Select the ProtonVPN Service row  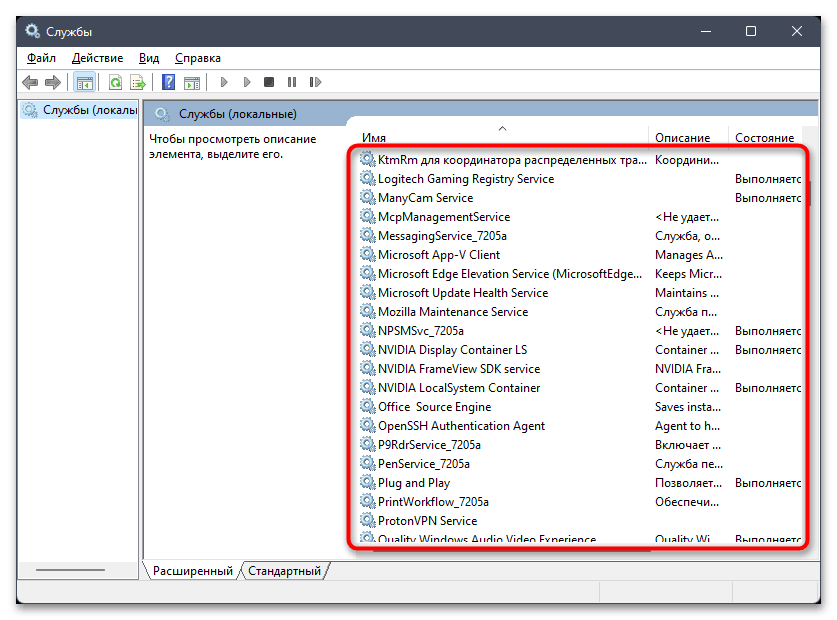tap(427, 521)
